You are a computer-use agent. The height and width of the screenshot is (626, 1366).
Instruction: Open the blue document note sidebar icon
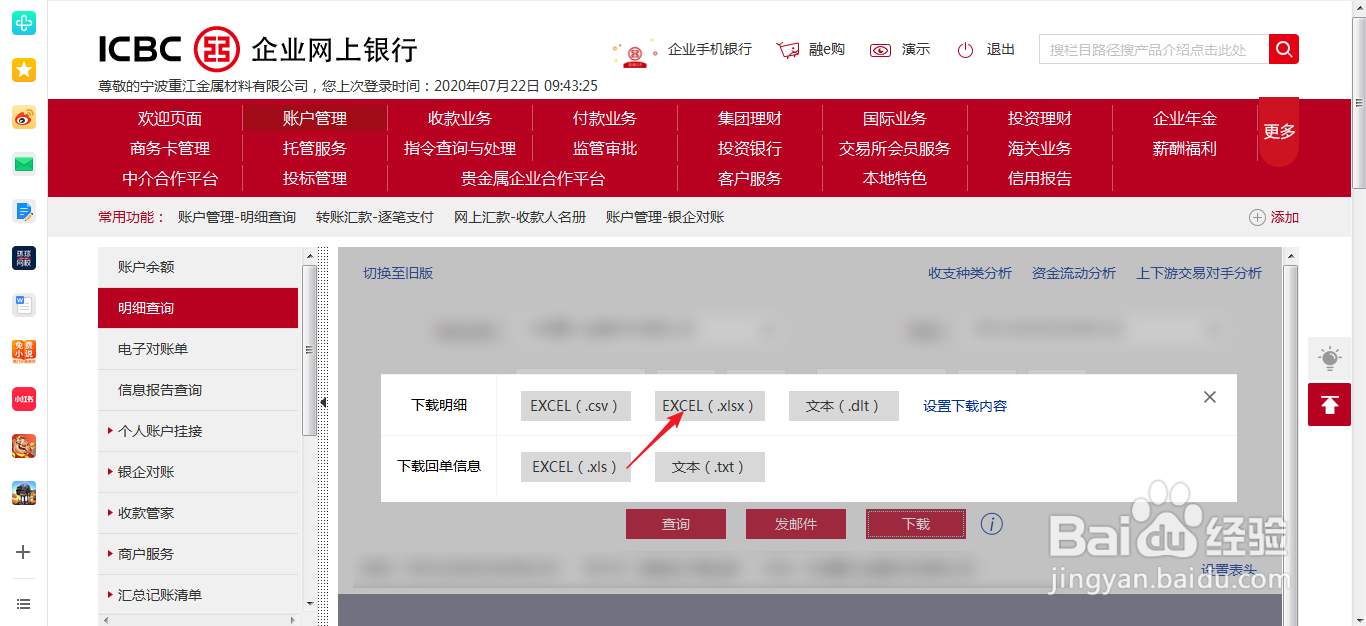(24, 211)
